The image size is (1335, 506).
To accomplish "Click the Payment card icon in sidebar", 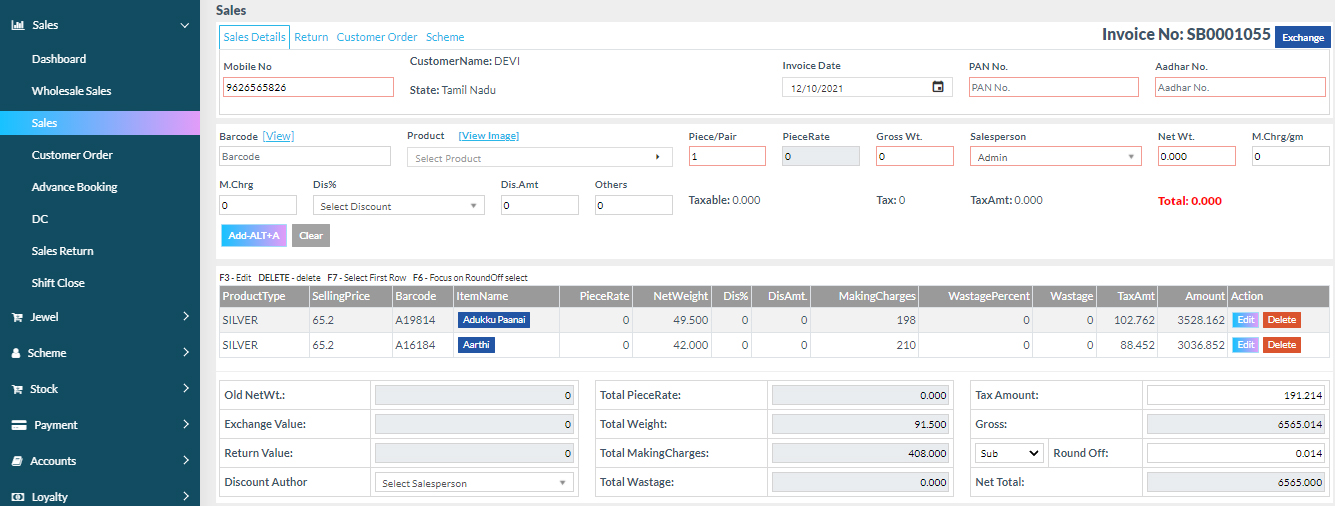I will coord(18,425).
